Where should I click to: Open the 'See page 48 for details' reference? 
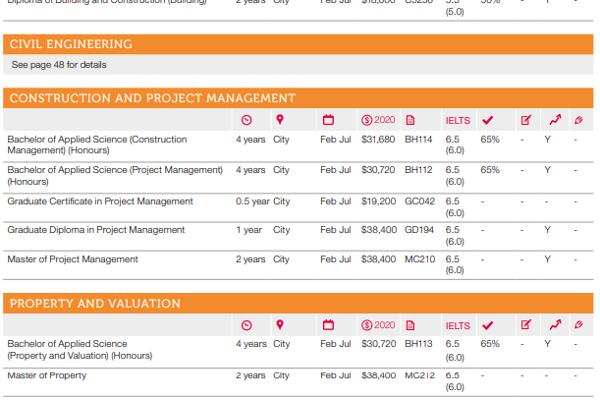pos(59,65)
